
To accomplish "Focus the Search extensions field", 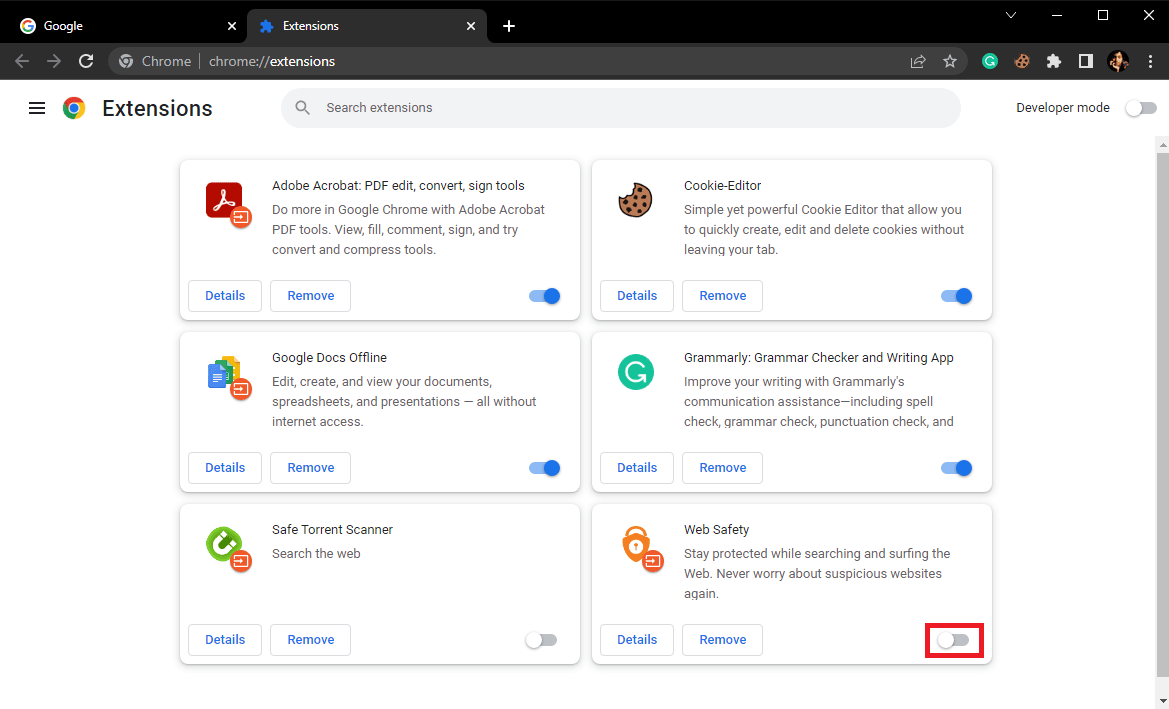I will point(620,108).
